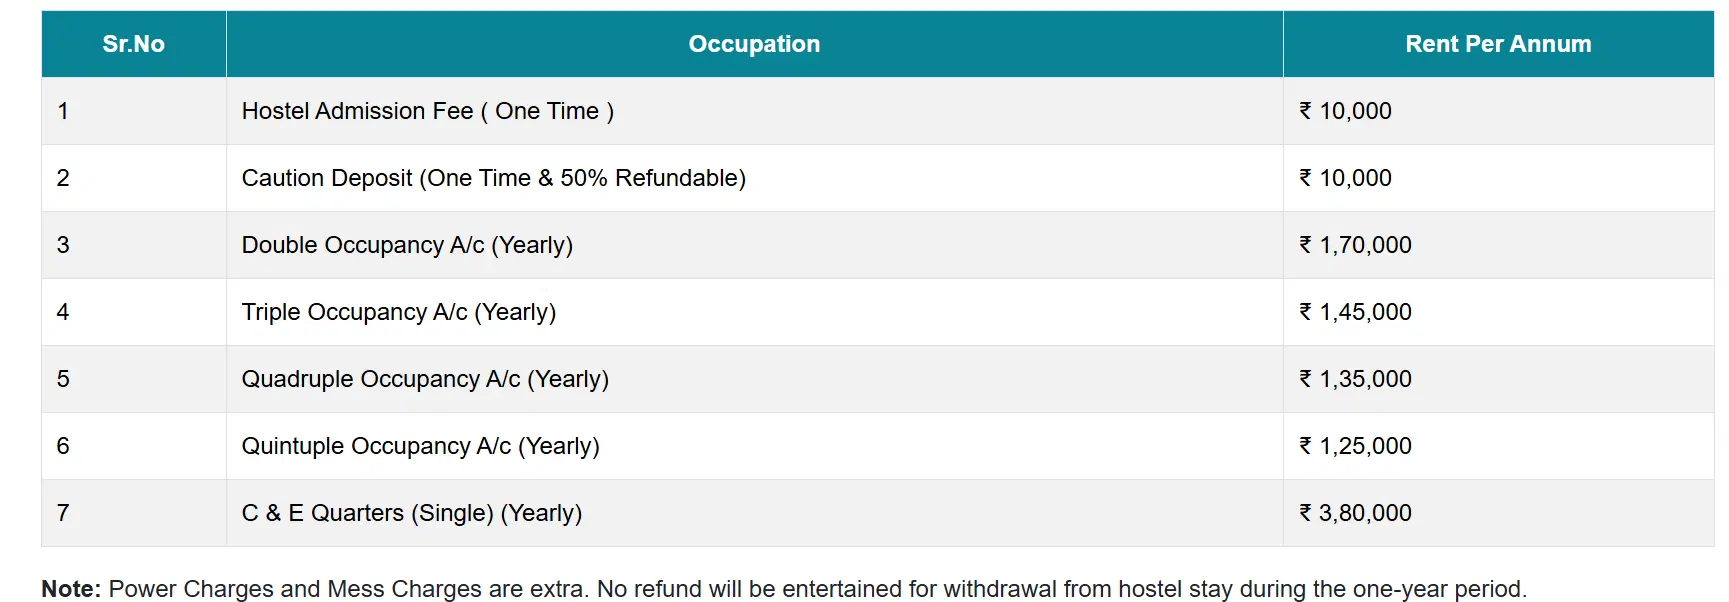The width and height of the screenshot is (1729, 602).
Task: Click the Occupation column header
Action: [754, 44]
